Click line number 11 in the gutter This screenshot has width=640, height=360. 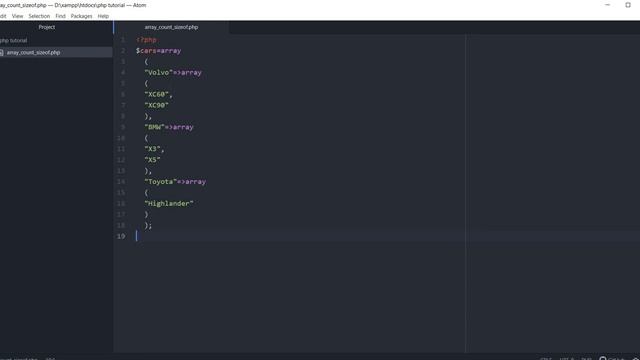(x=121, y=149)
